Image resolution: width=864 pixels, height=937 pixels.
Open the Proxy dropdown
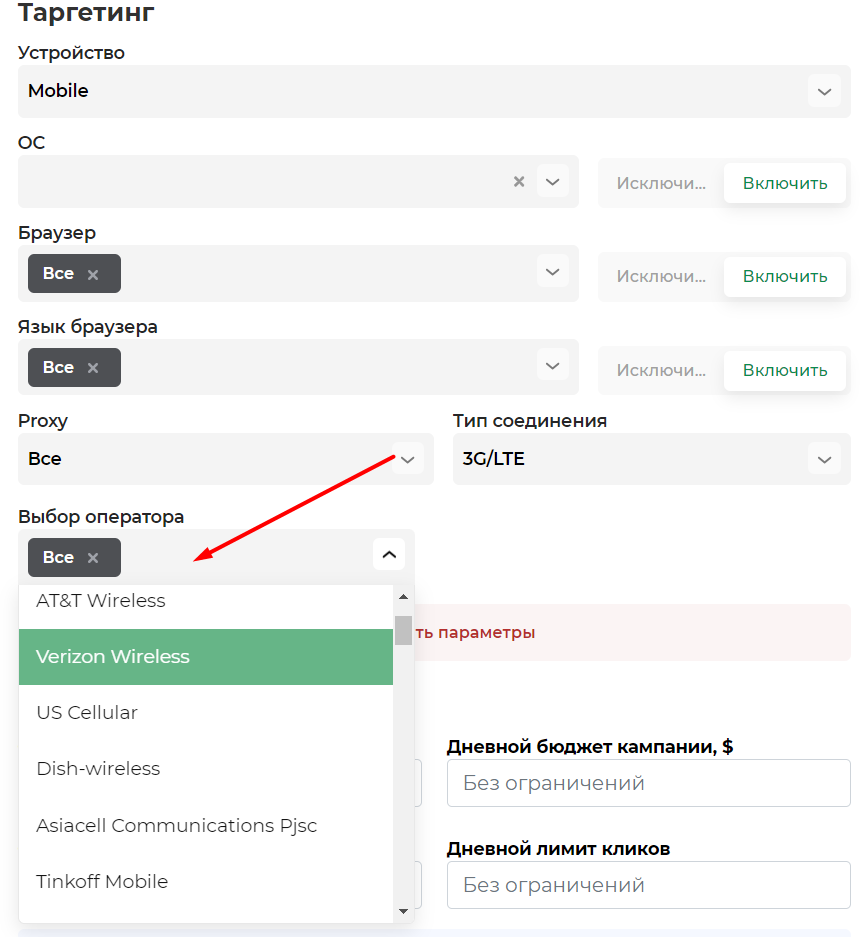pos(225,459)
